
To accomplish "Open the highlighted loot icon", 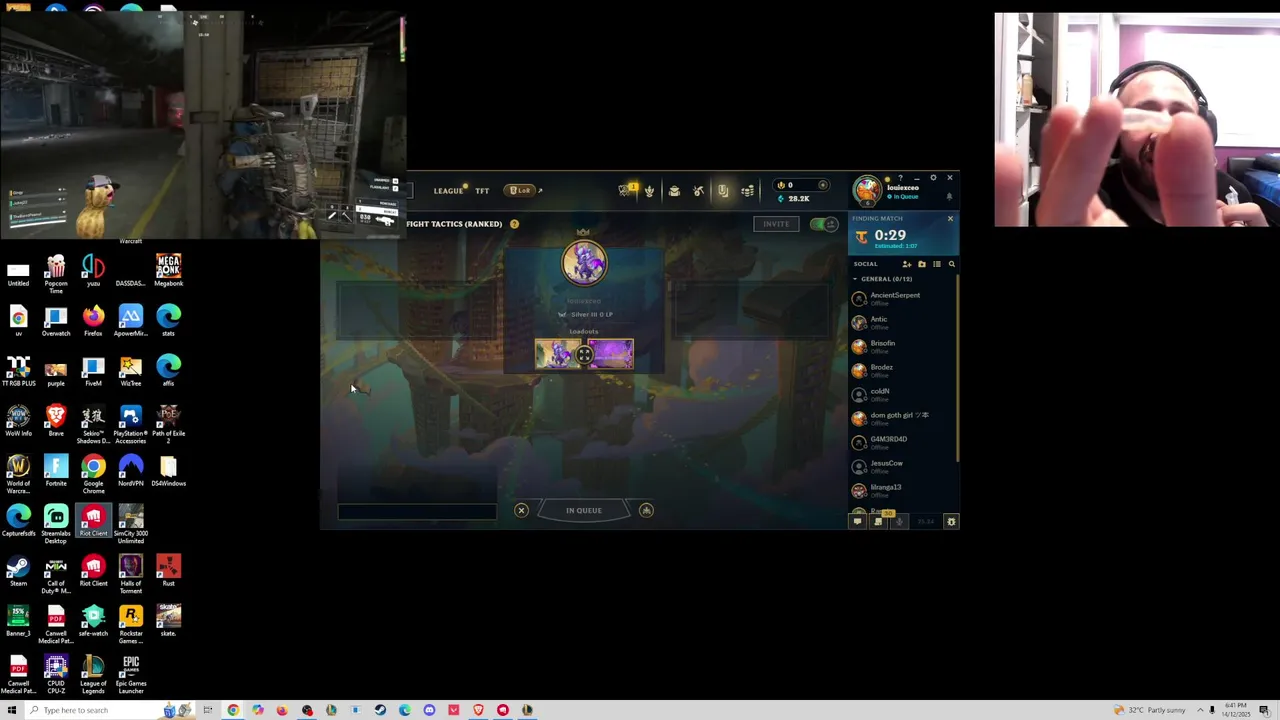I will pyautogui.click(x=723, y=191).
